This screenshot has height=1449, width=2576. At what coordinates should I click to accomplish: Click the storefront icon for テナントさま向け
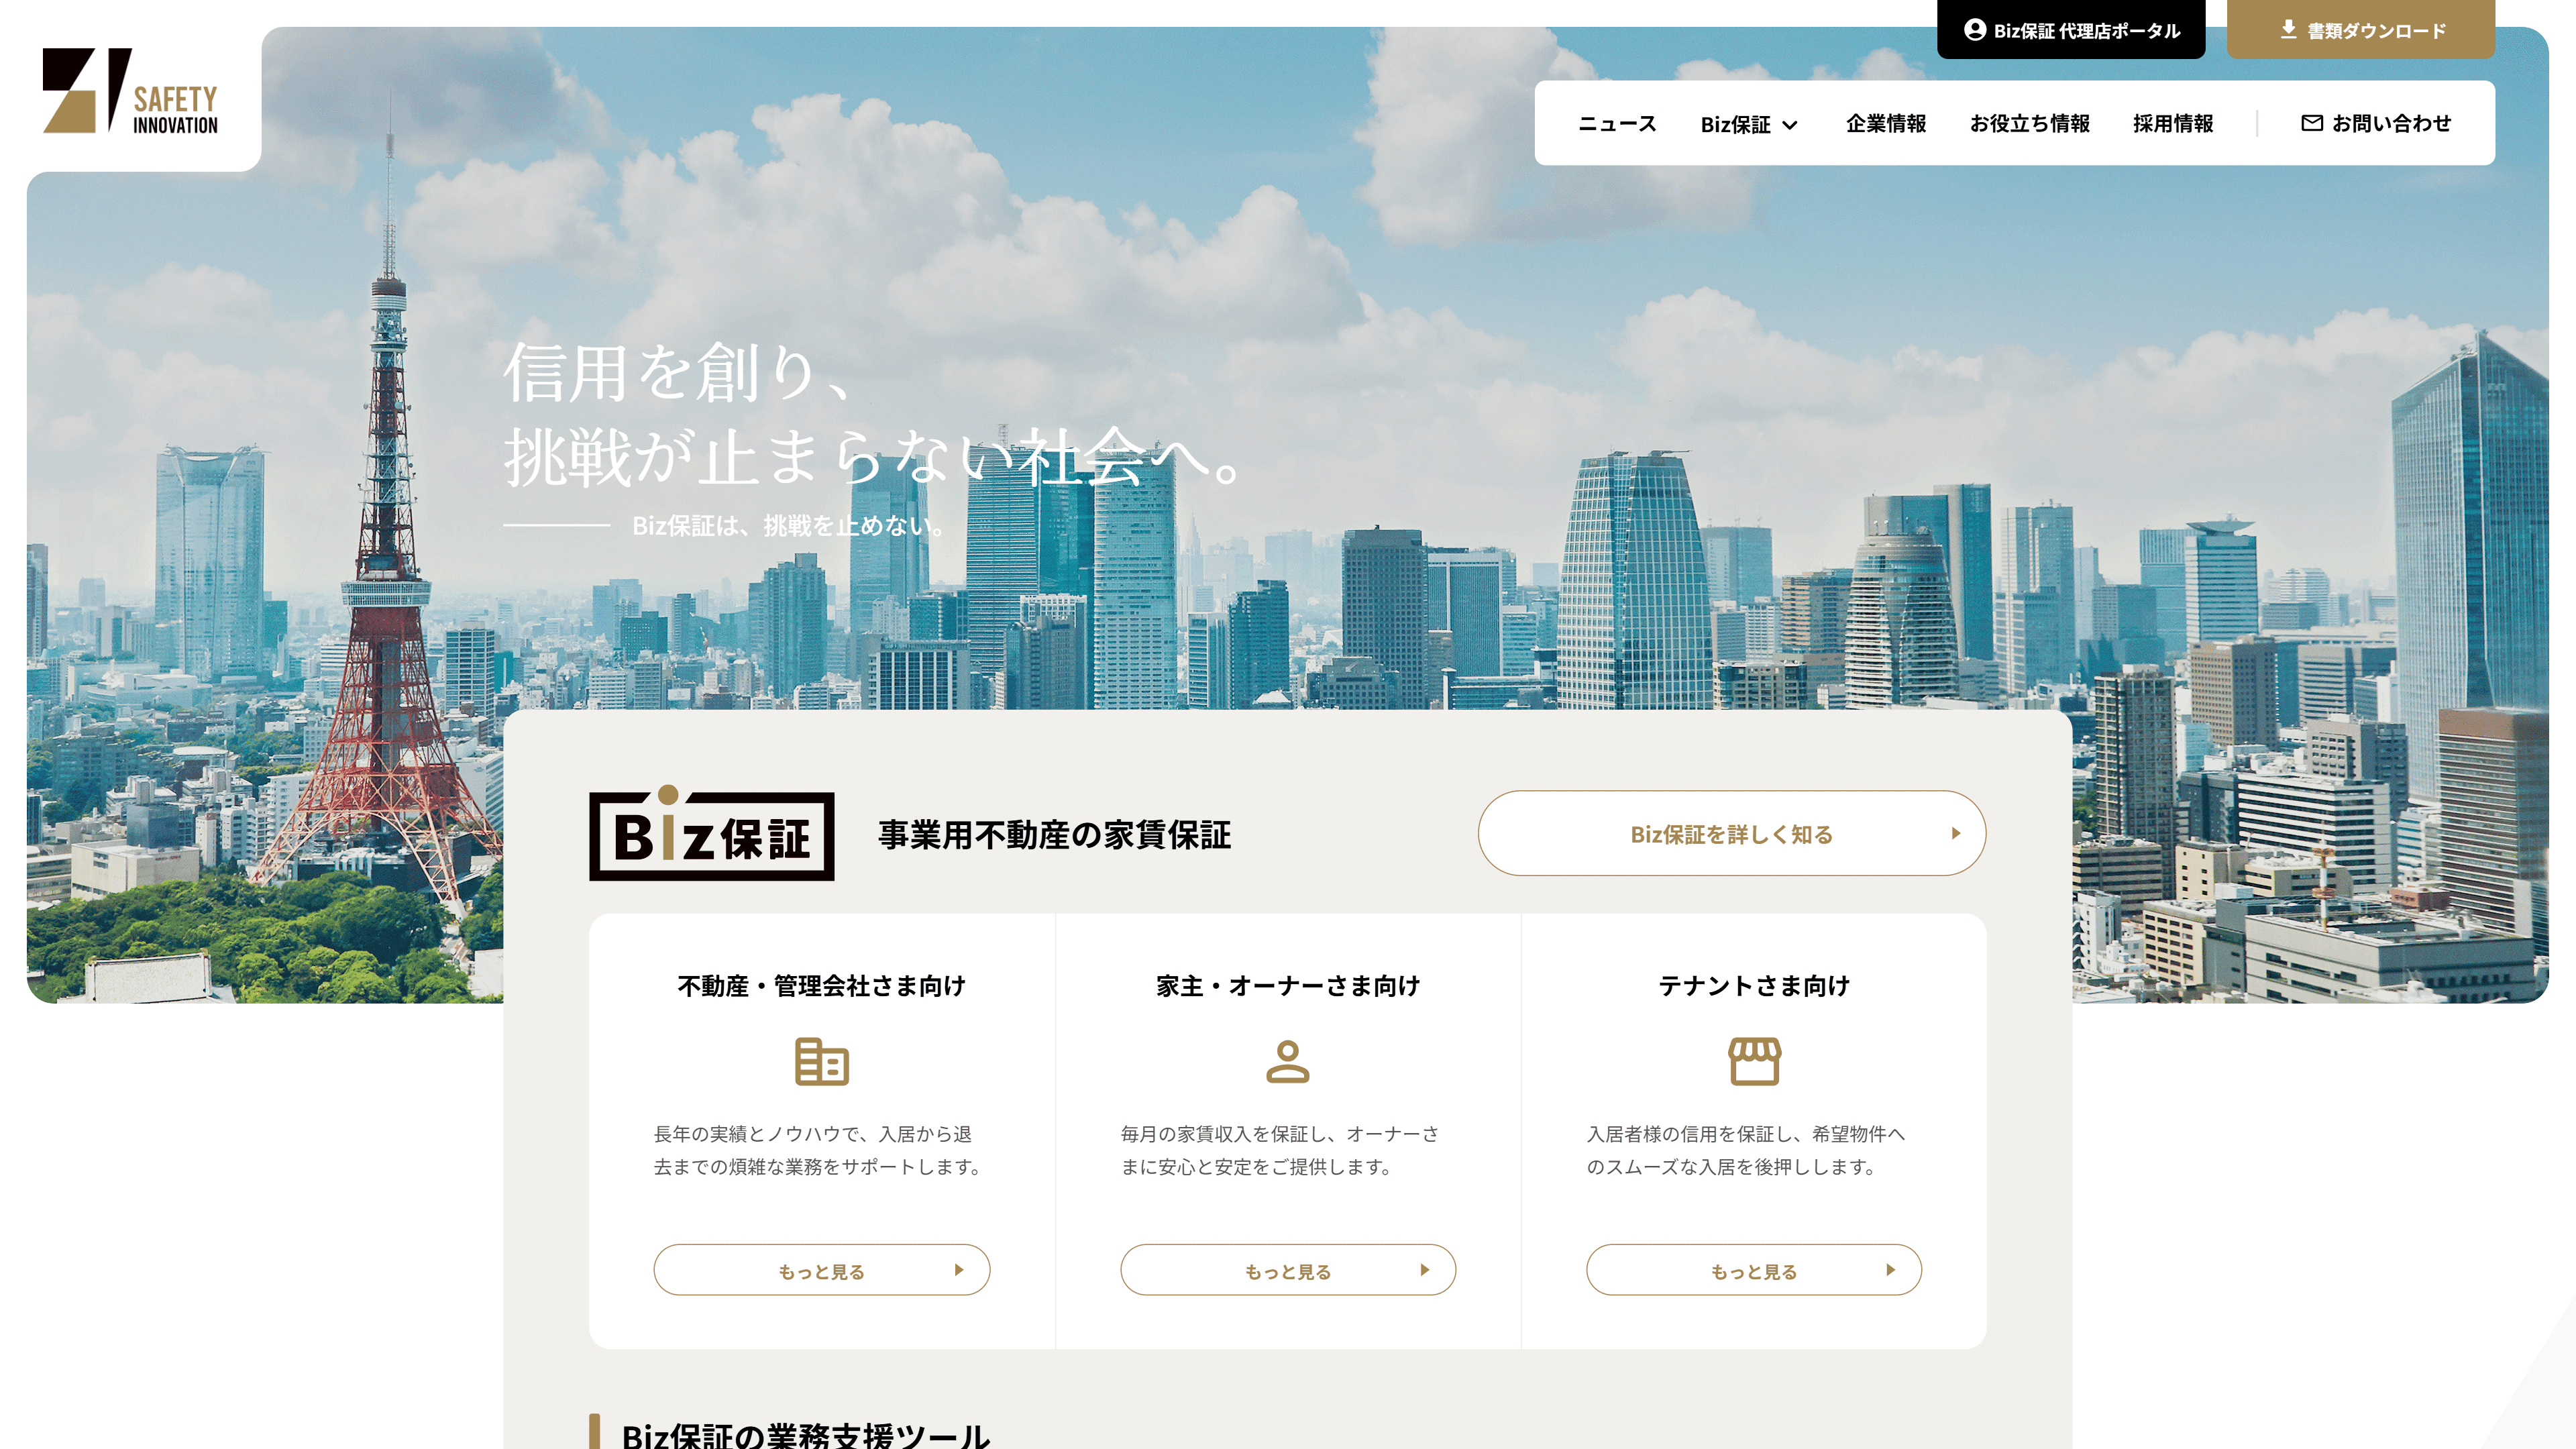[1754, 1061]
